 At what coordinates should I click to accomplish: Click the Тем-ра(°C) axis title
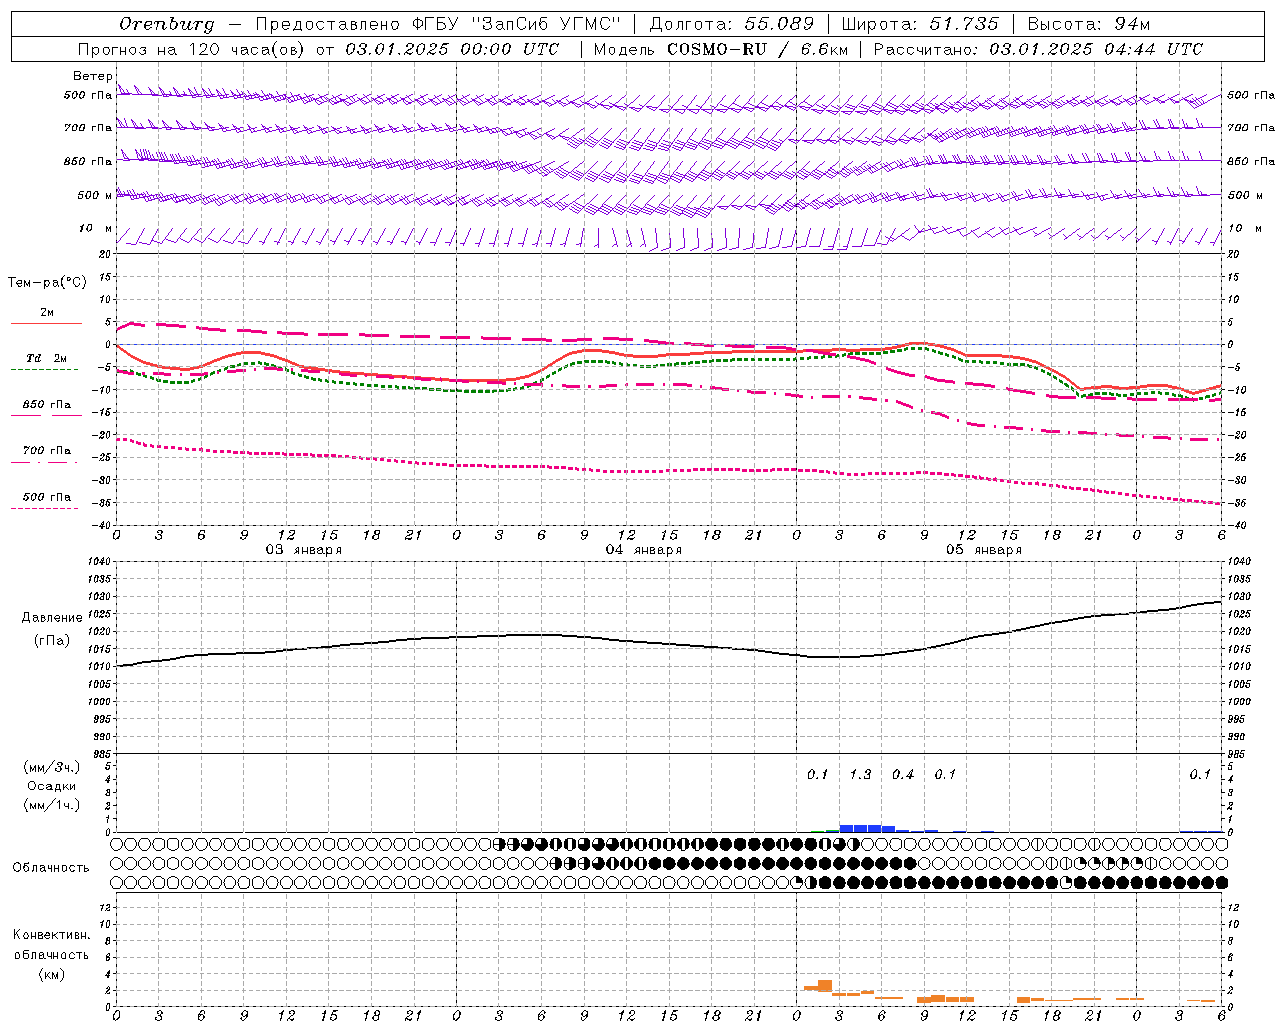click(47, 282)
